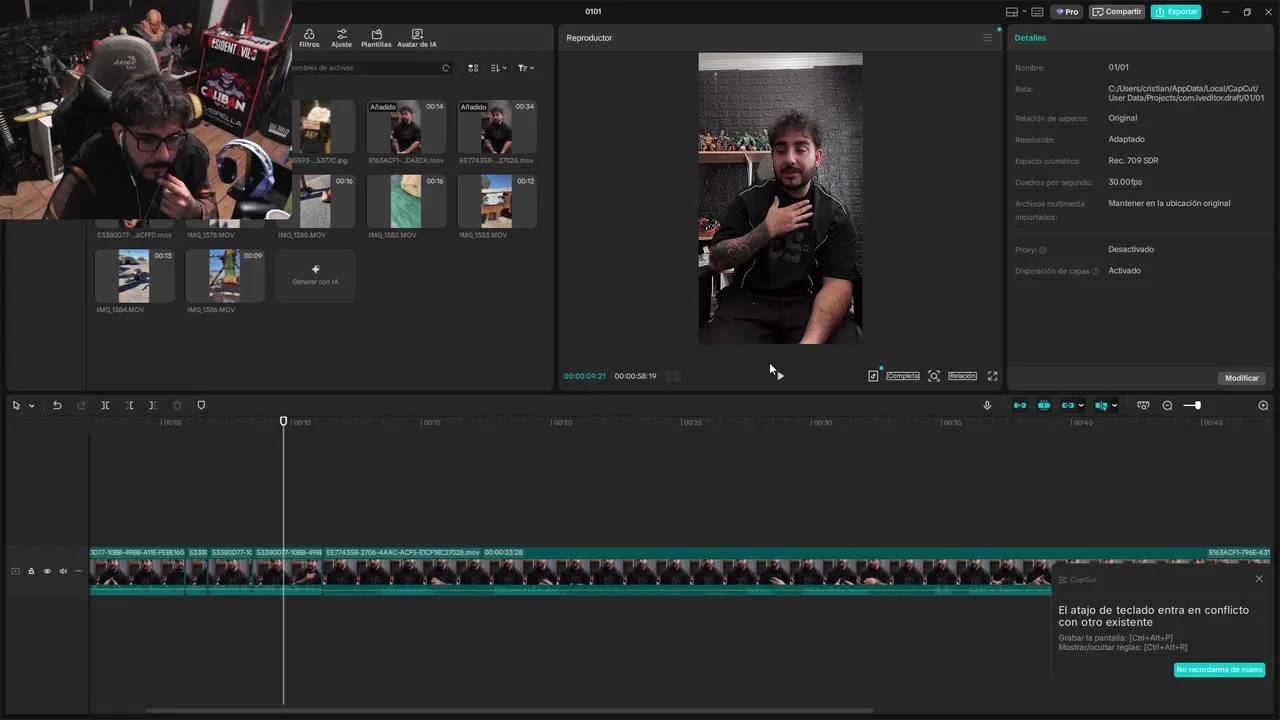
Task: Click the Completa button in the player
Action: (x=903, y=376)
